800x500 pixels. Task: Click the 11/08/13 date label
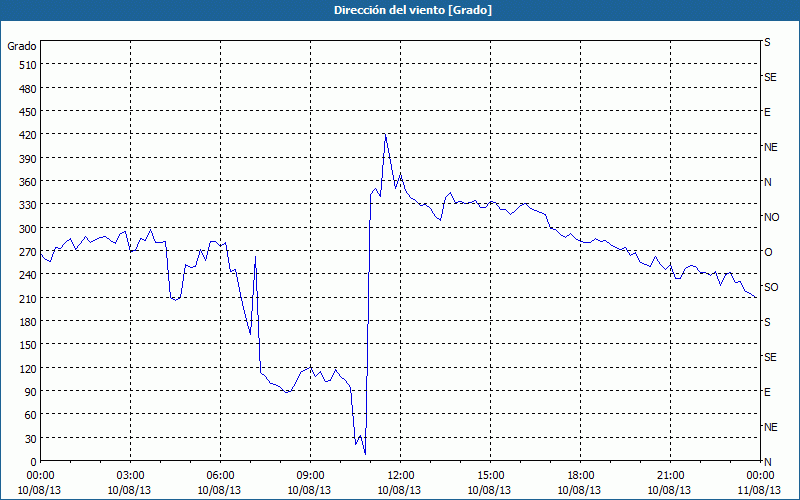[x=760, y=490]
